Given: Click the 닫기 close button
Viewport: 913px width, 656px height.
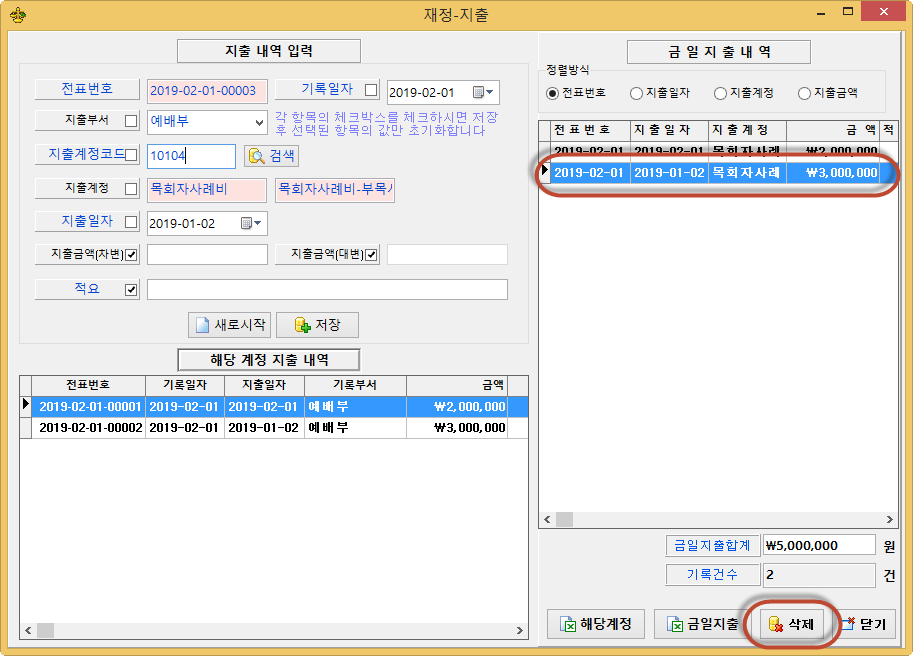Looking at the screenshot, I should 864,624.
